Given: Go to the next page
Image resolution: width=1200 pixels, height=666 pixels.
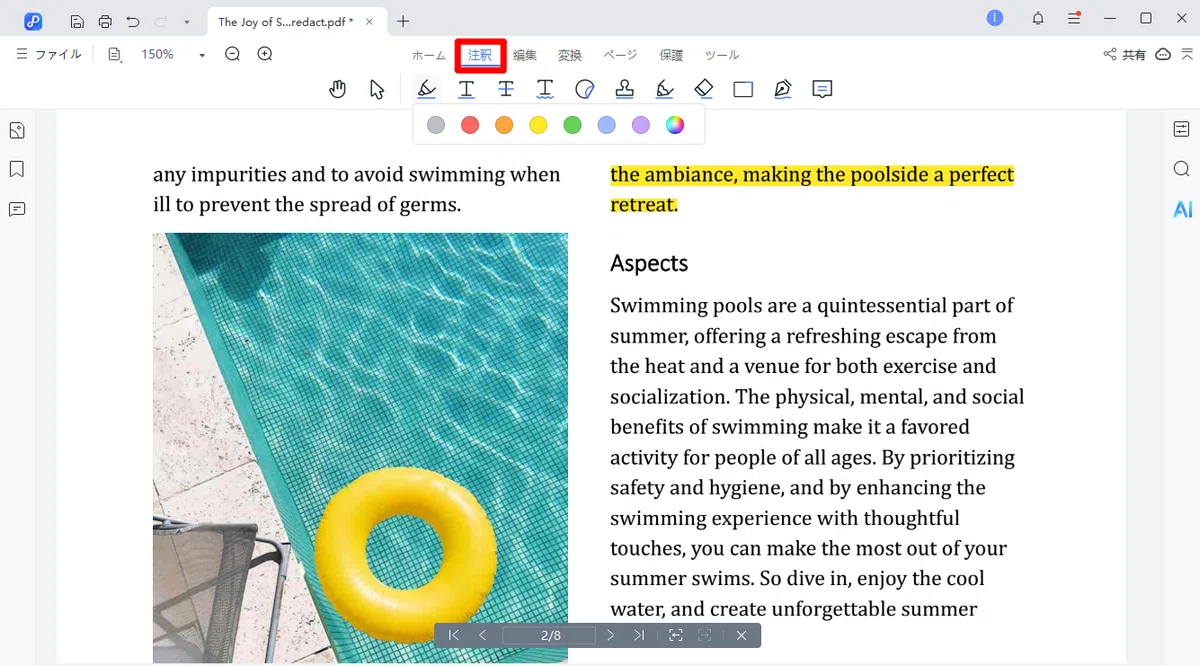Looking at the screenshot, I should click(610, 635).
